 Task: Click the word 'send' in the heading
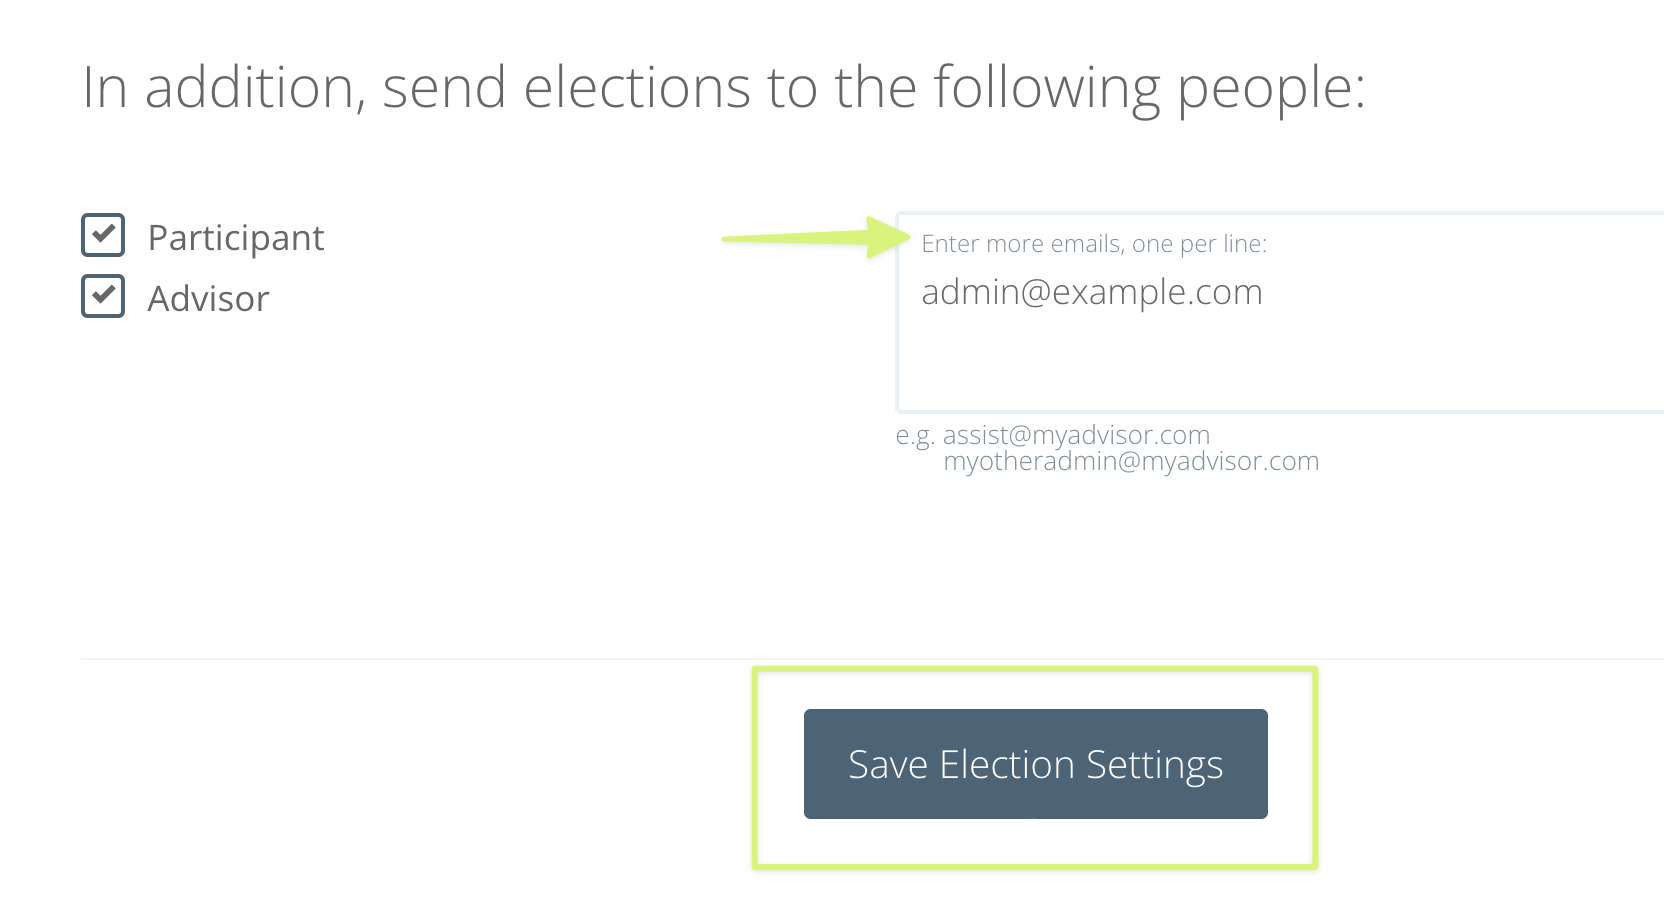pos(444,88)
